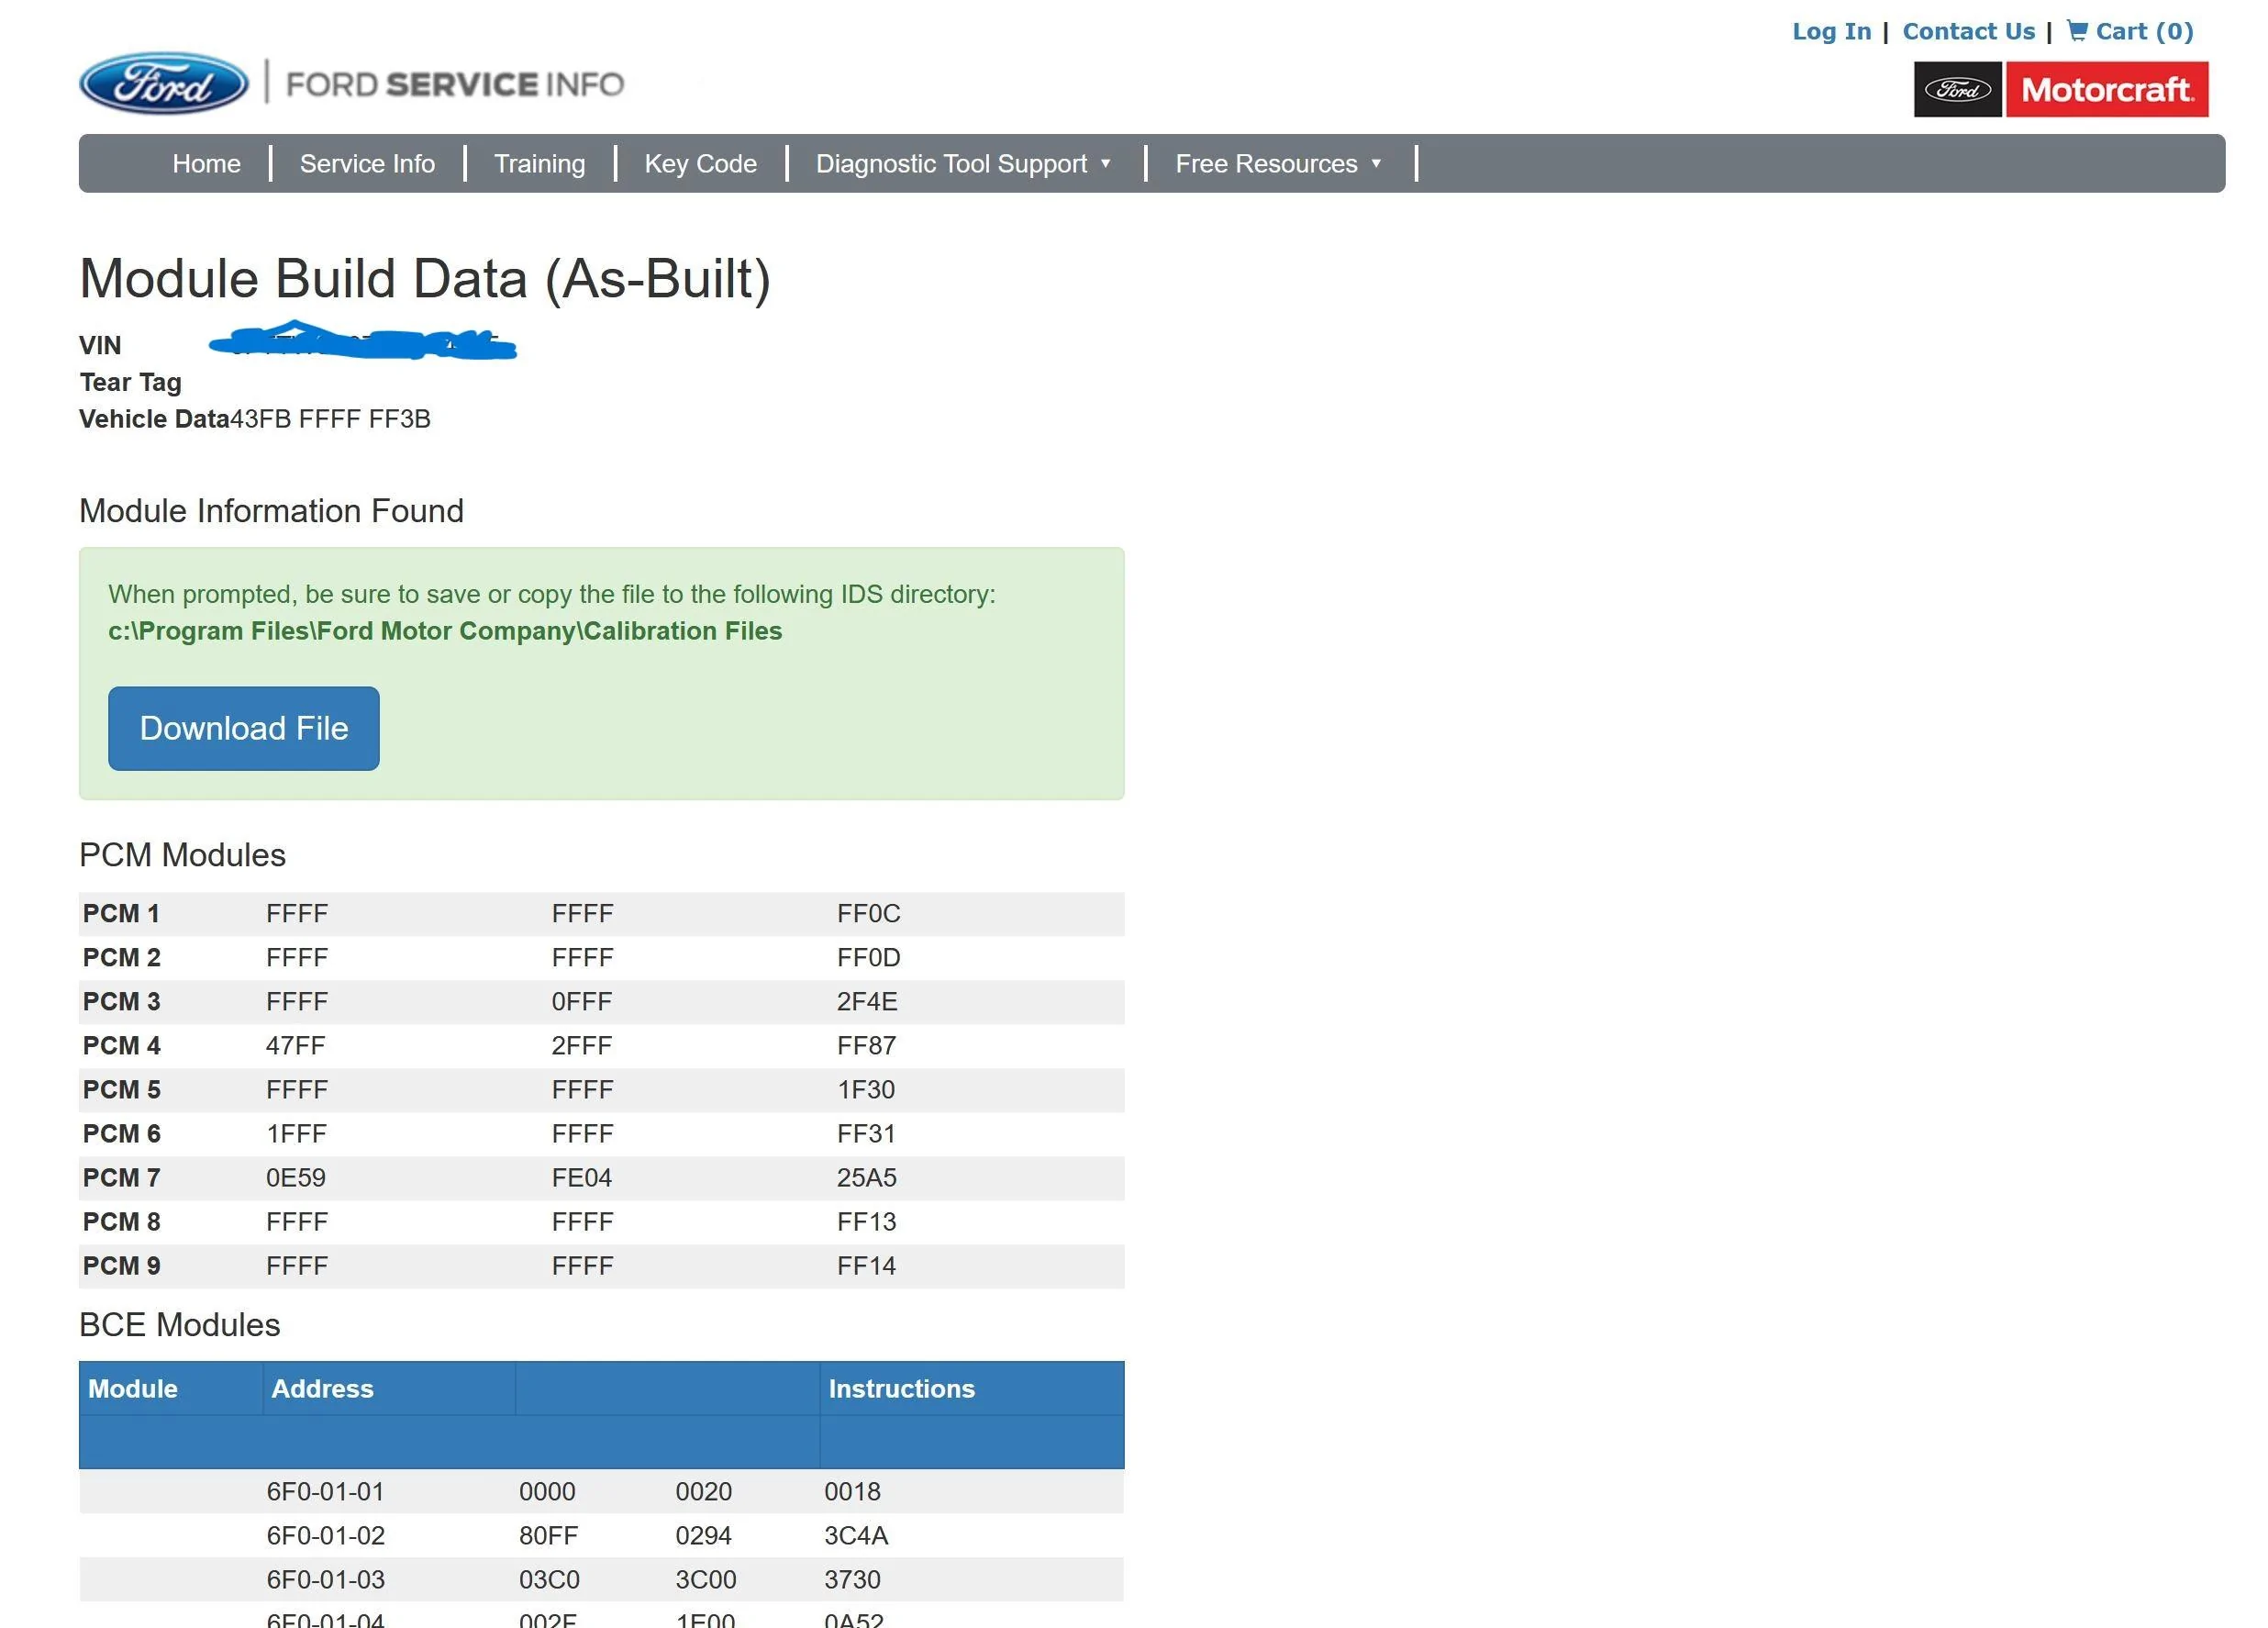The image size is (2268, 1628).
Task: Select value FE04 in PCM 7 row
Action: 582,1177
